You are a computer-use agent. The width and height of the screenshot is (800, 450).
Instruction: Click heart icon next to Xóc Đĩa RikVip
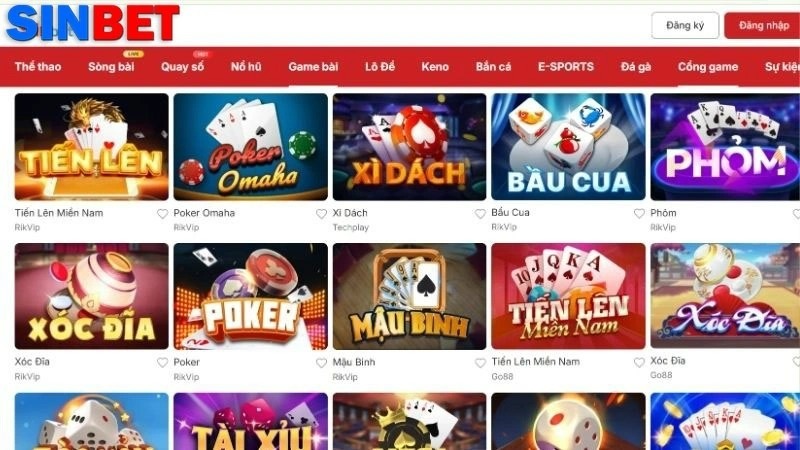click(x=162, y=362)
